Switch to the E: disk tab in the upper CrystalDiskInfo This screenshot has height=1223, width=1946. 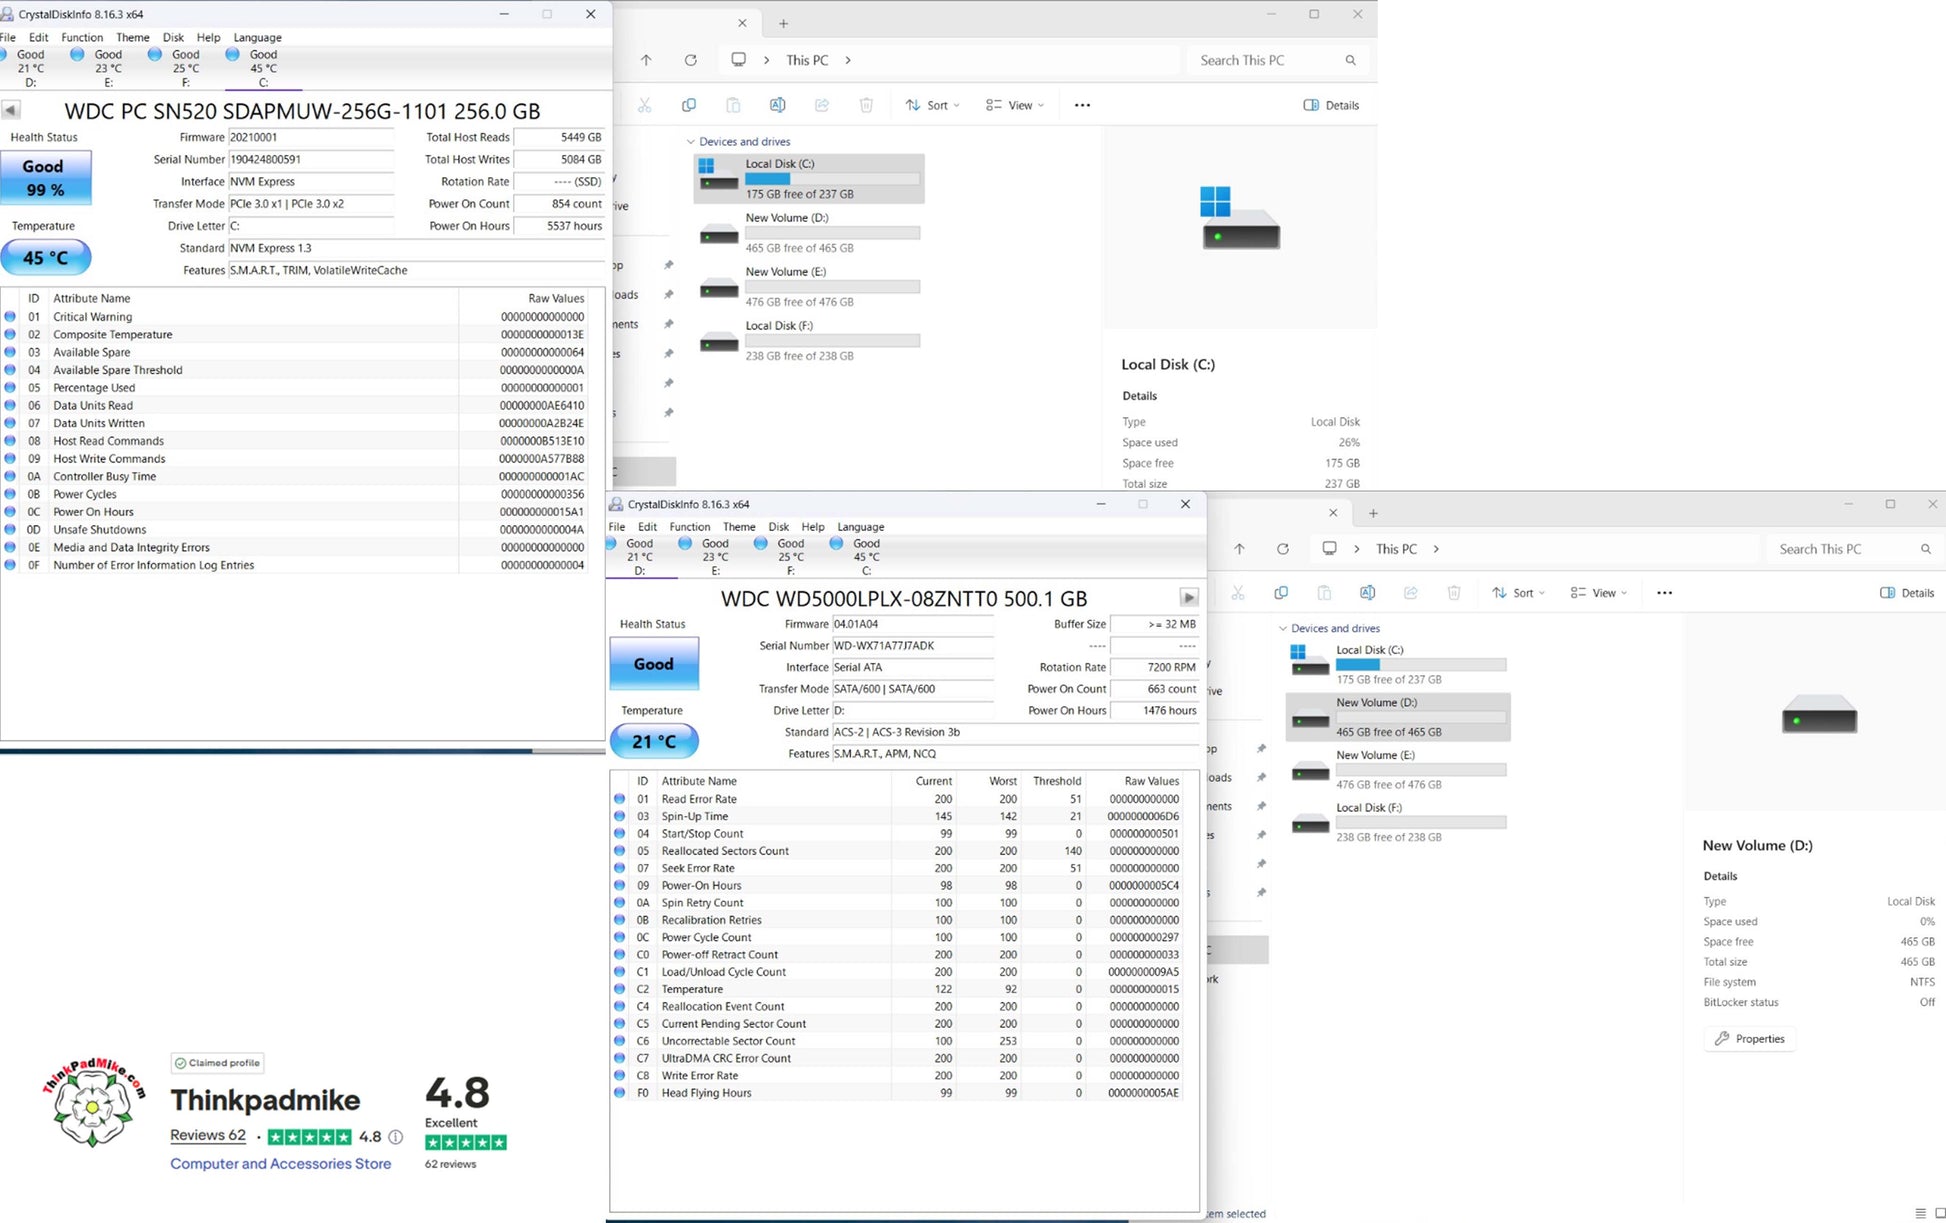coord(108,68)
